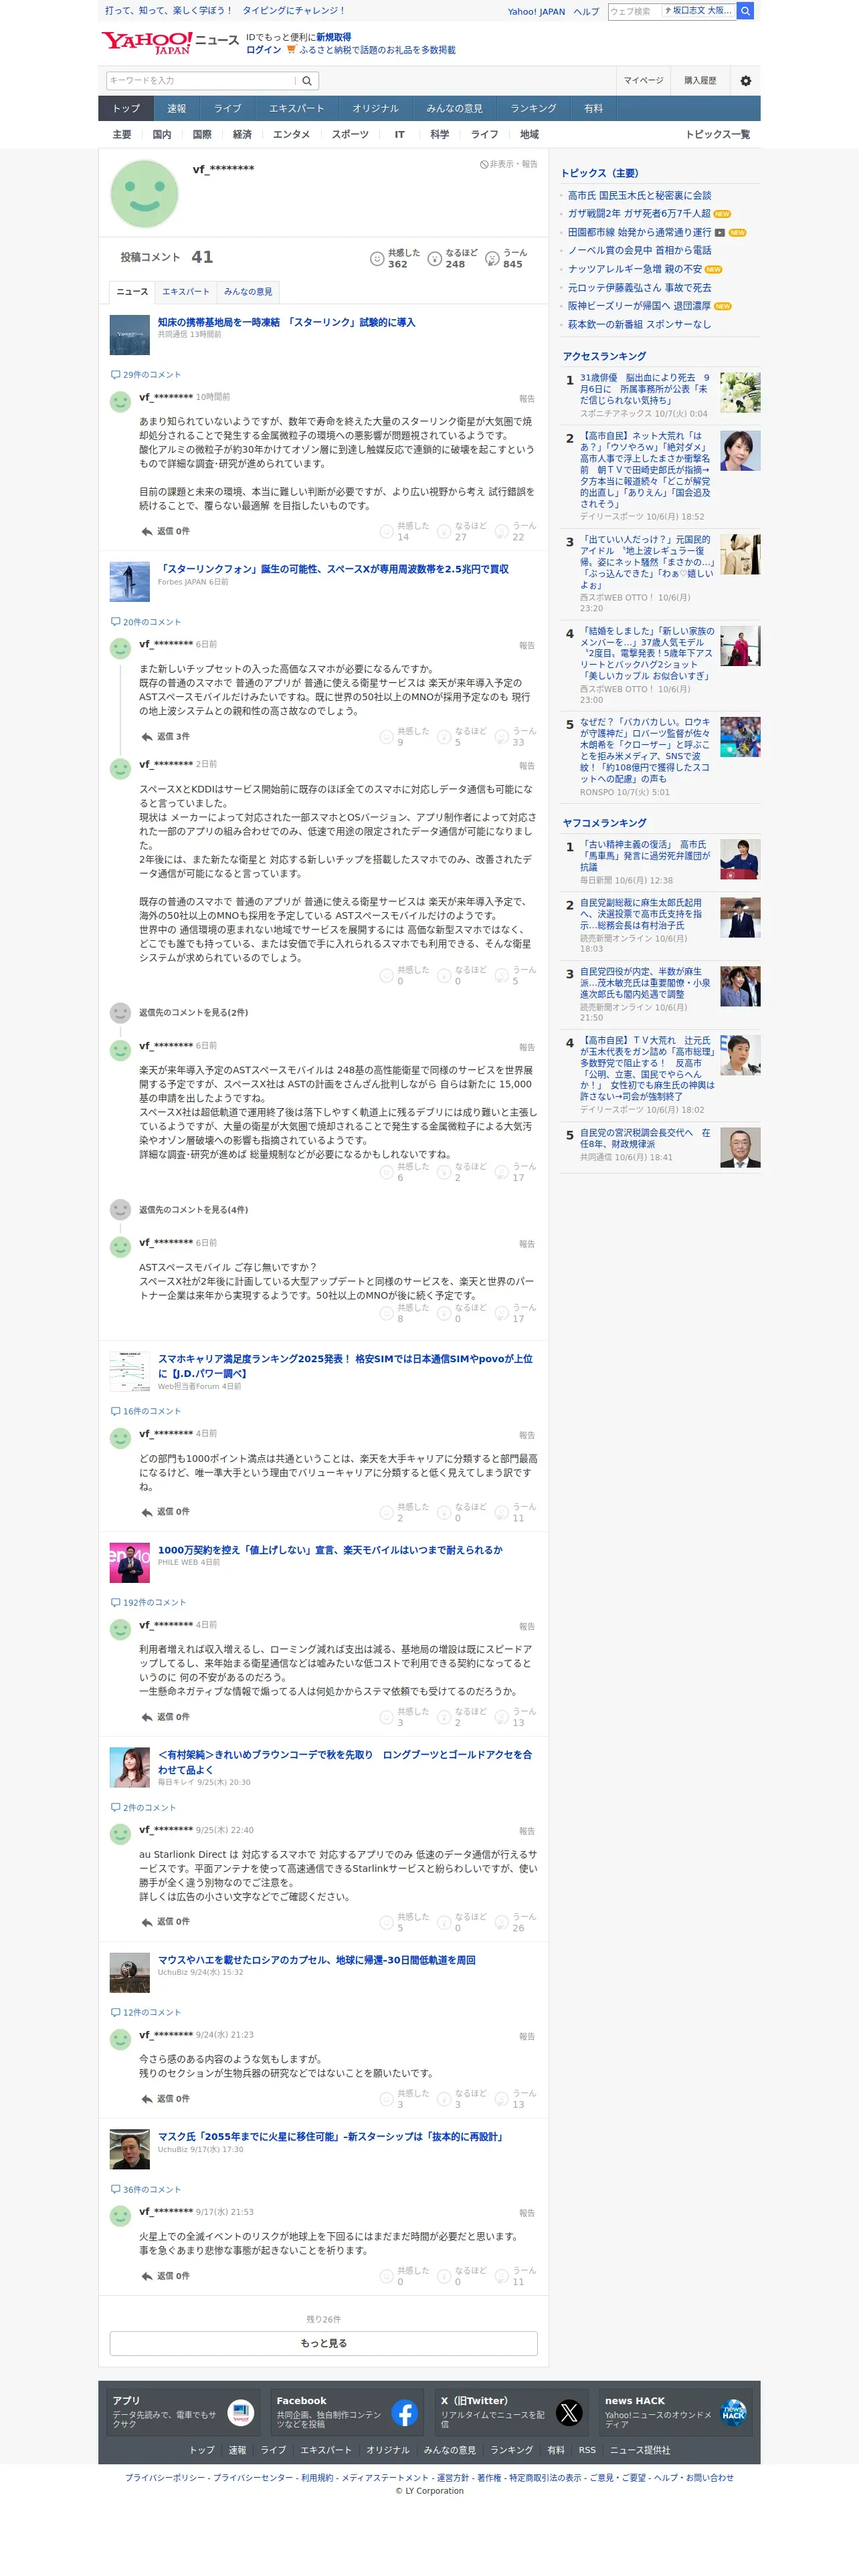Click comment bubble icon for 20件のコメント
859x2576 pixels.
(x=115, y=622)
